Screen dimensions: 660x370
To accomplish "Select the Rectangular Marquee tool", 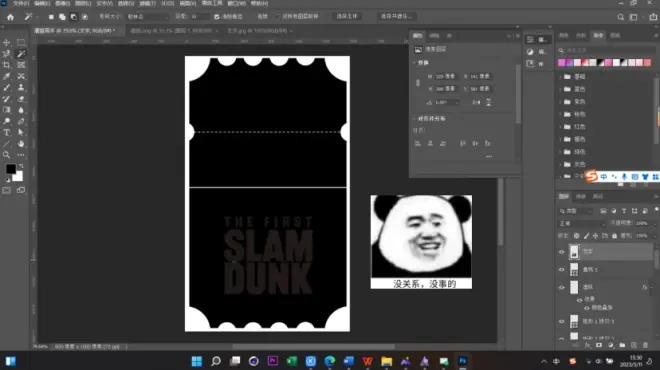I will 21,43.
